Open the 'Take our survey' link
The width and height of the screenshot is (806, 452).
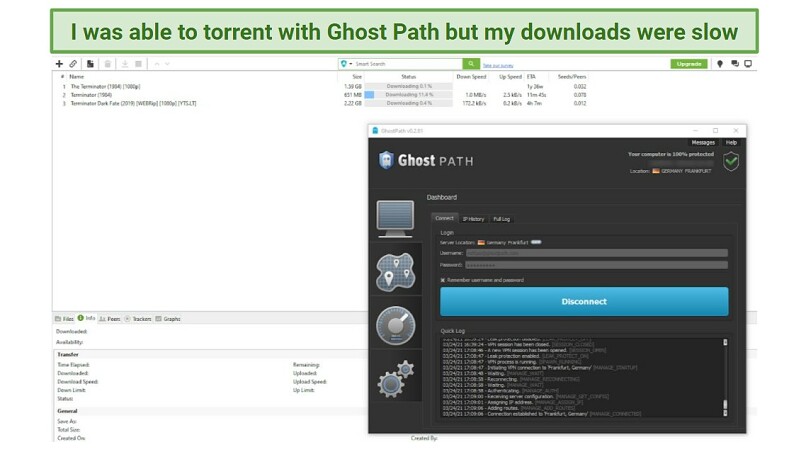pos(498,65)
